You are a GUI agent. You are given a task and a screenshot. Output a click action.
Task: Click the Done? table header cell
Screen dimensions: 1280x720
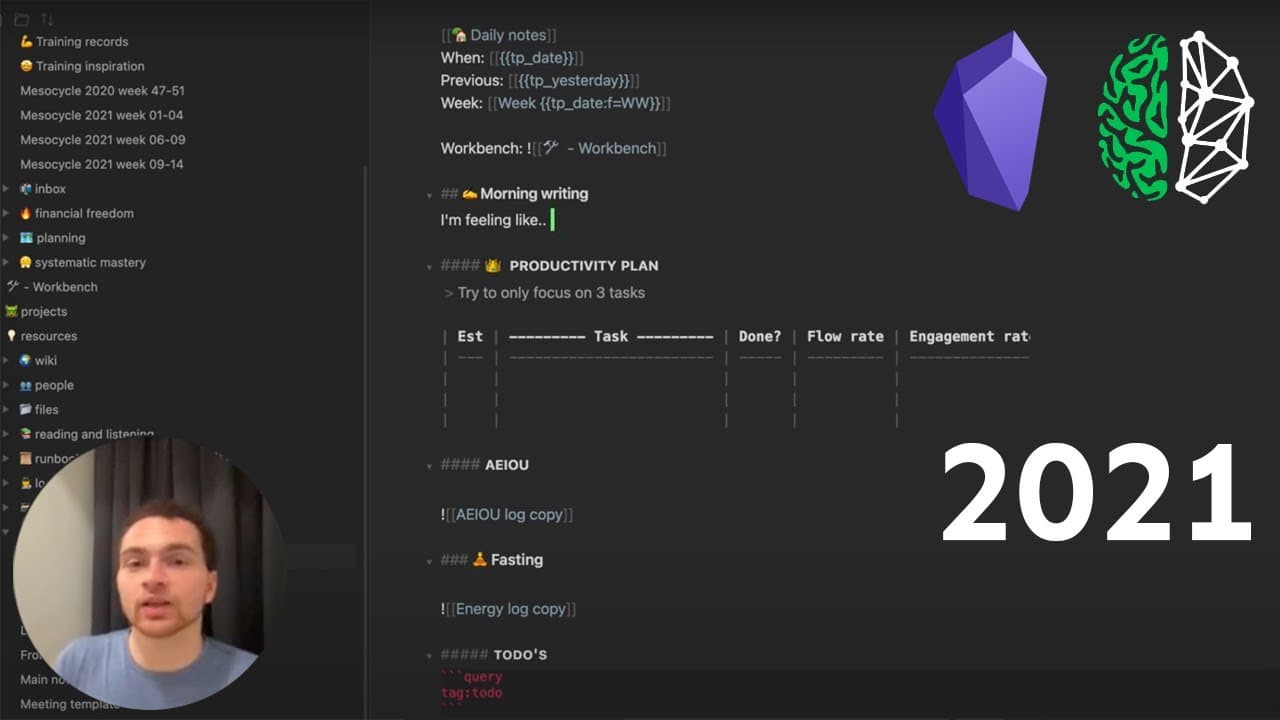[x=760, y=337]
